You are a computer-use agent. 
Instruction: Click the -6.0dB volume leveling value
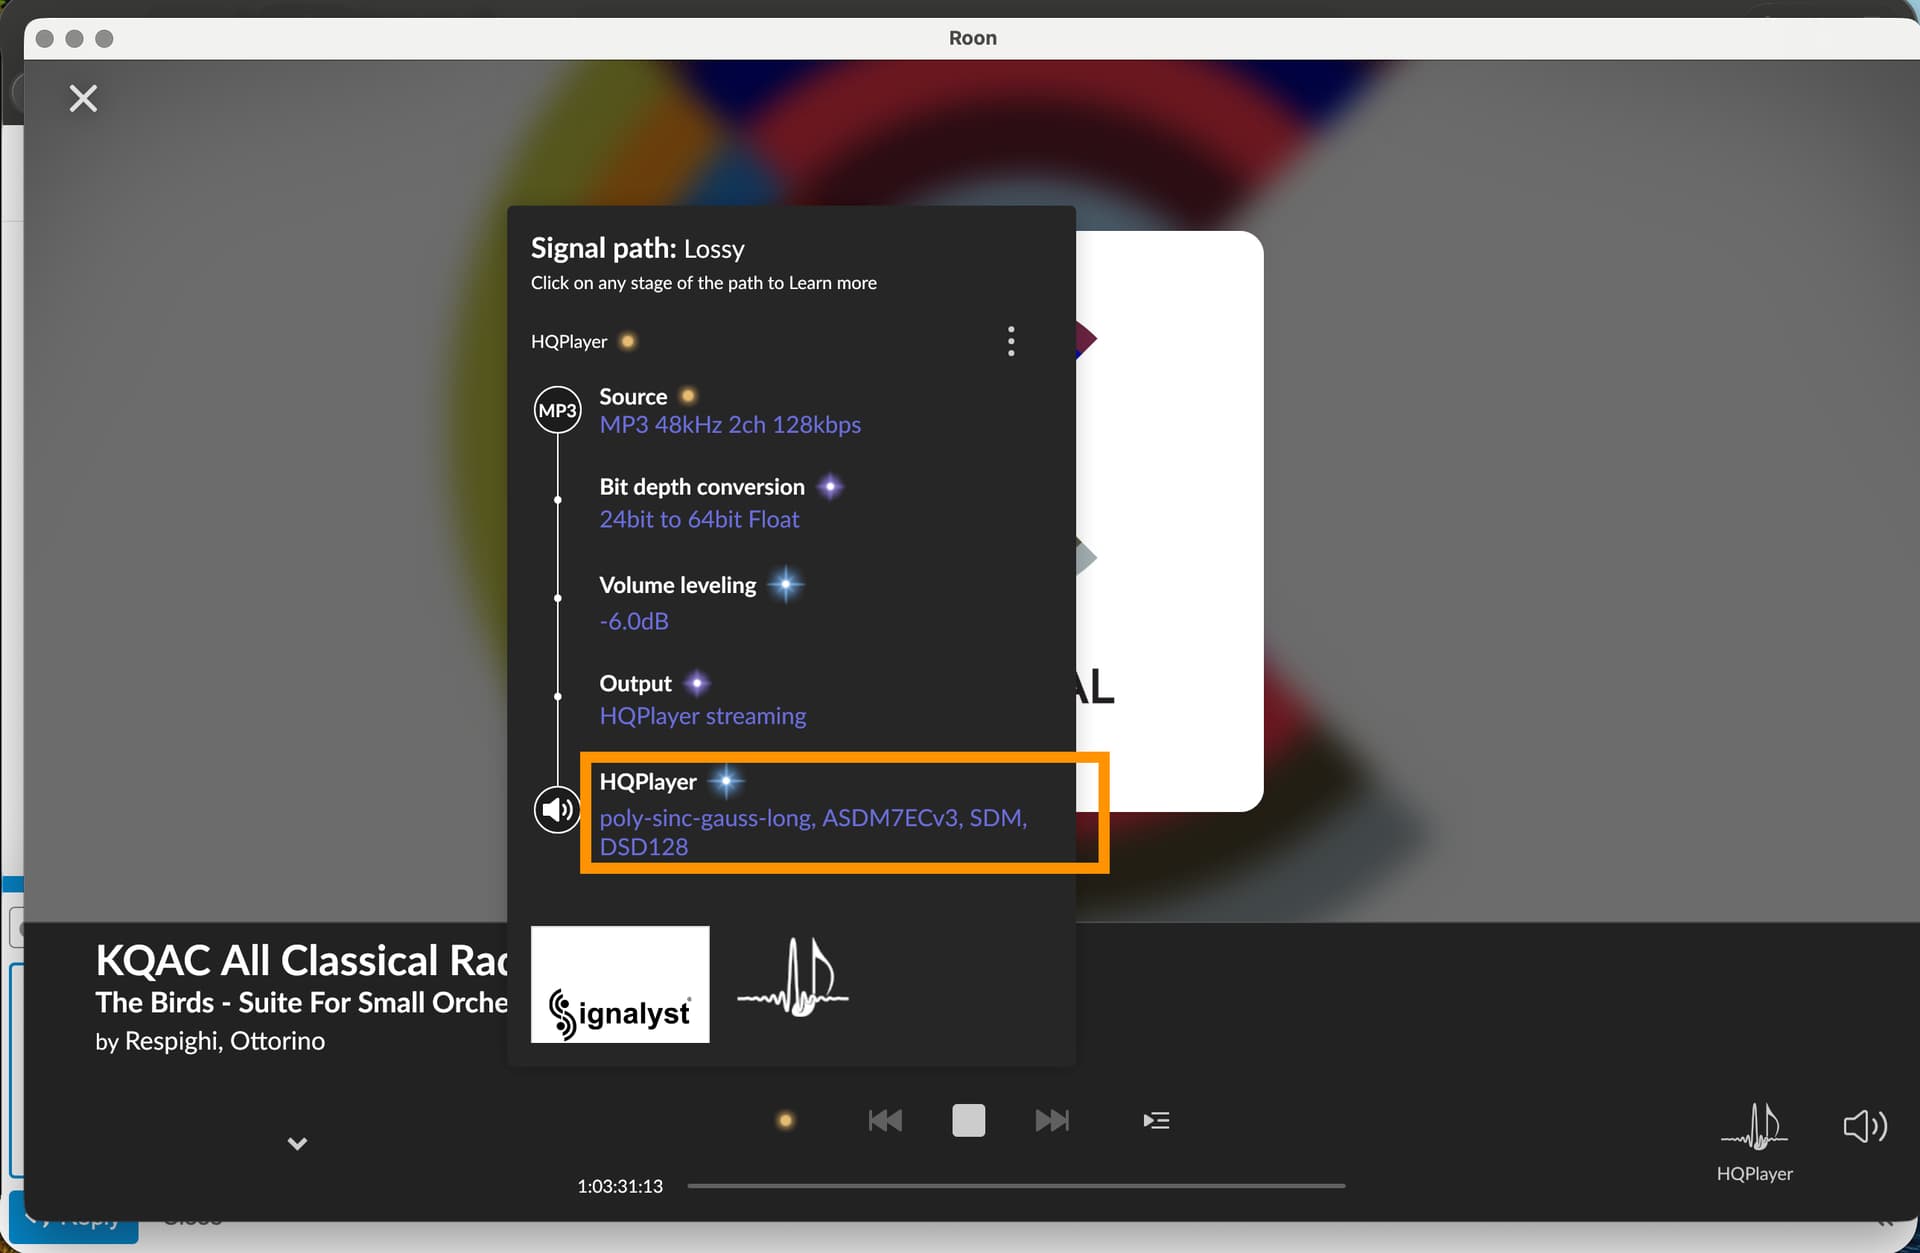(x=634, y=621)
